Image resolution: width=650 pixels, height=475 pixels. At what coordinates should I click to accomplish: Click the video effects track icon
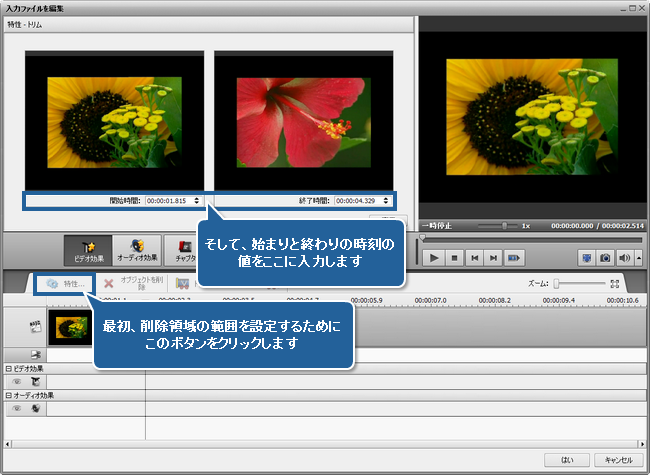click(36, 382)
